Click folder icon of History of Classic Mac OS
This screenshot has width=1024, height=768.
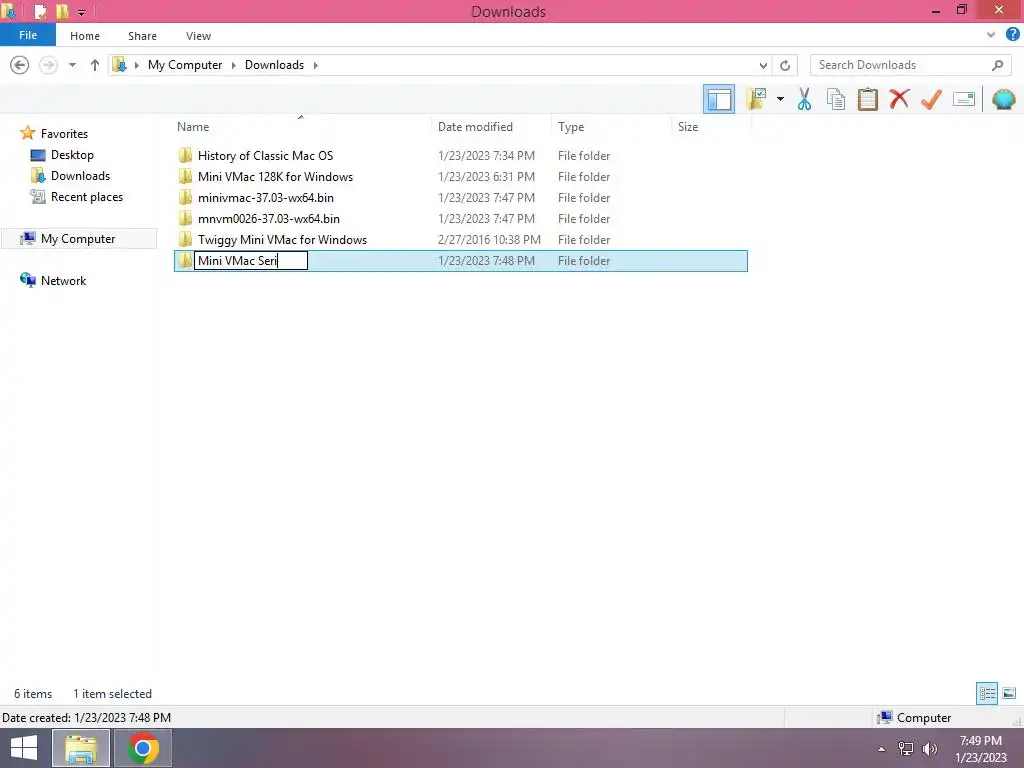[185, 155]
